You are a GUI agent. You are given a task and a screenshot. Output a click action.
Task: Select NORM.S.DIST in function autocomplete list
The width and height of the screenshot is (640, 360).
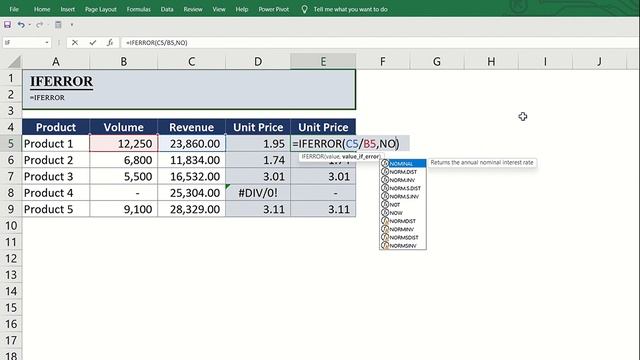[x=403, y=188]
